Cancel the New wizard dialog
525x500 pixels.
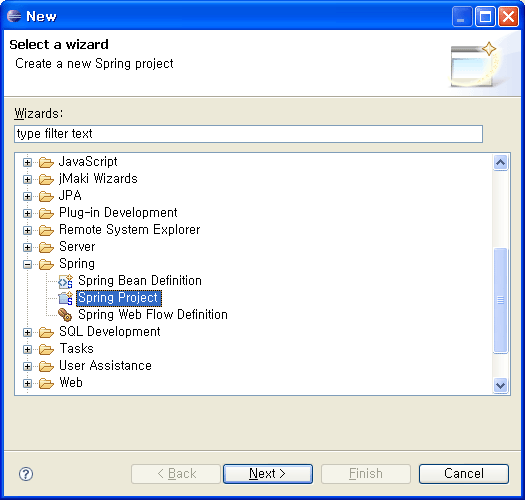coord(464,474)
